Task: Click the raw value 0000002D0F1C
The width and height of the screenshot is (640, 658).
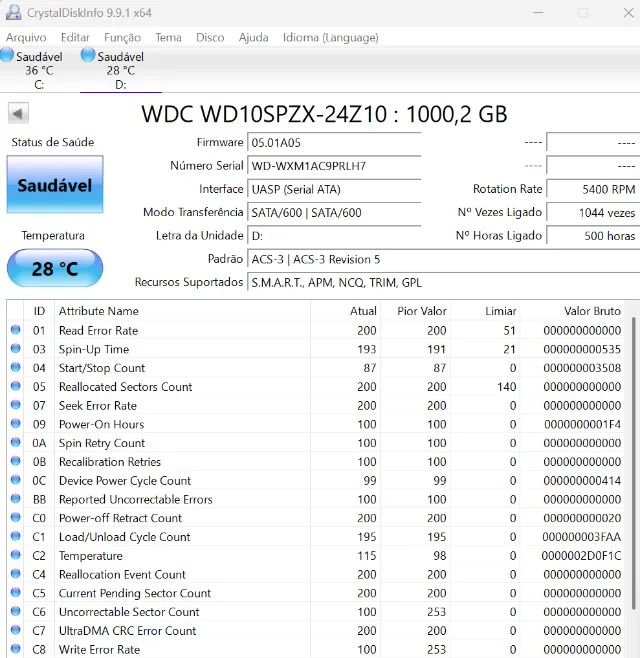Action: click(x=581, y=556)
